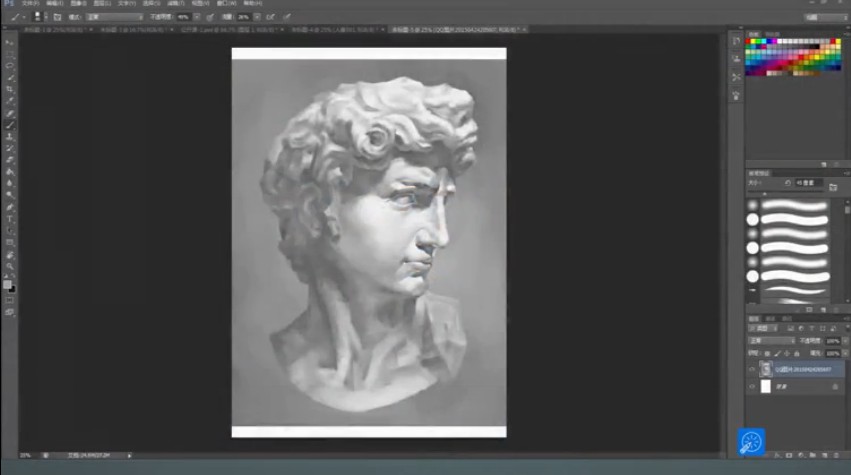
Task: Select the History Brush tool
Action: coord(10,148)
